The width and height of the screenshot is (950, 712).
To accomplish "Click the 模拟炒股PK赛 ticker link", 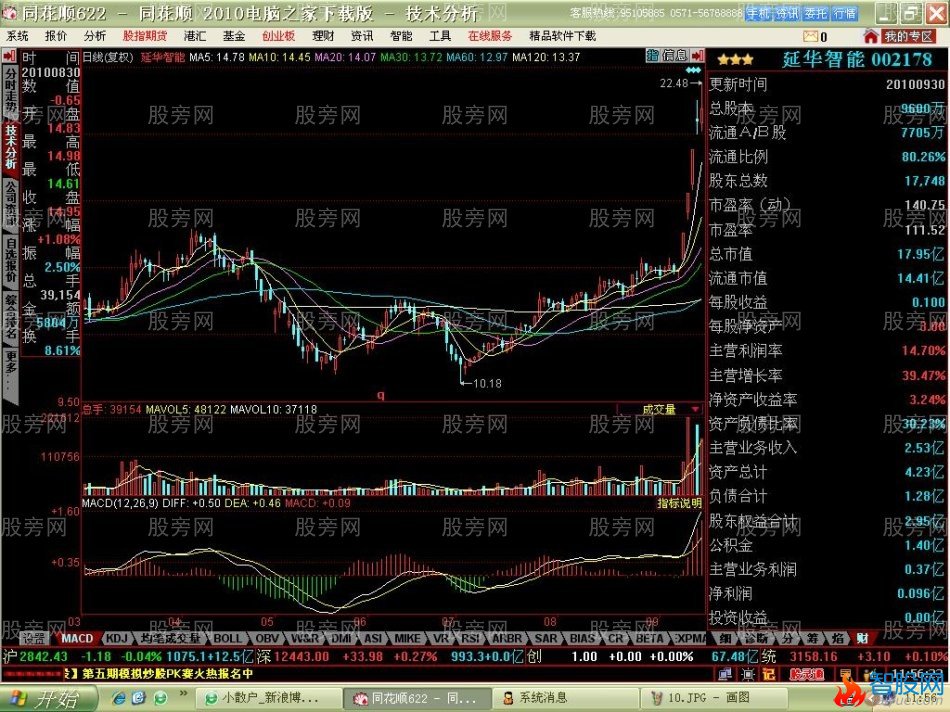I will tap(168, 673).
